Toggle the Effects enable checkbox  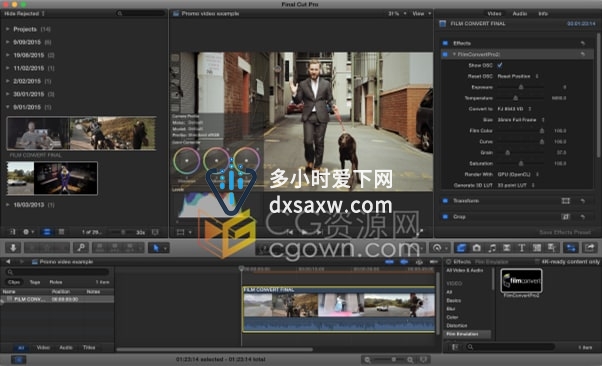pos(445,43)
